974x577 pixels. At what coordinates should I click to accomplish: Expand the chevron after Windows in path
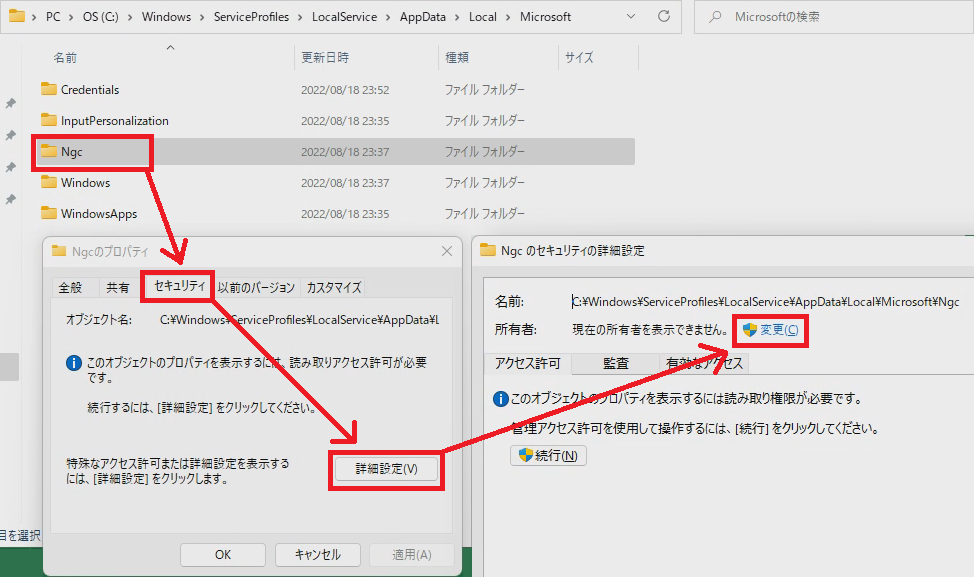coord(203,17)
